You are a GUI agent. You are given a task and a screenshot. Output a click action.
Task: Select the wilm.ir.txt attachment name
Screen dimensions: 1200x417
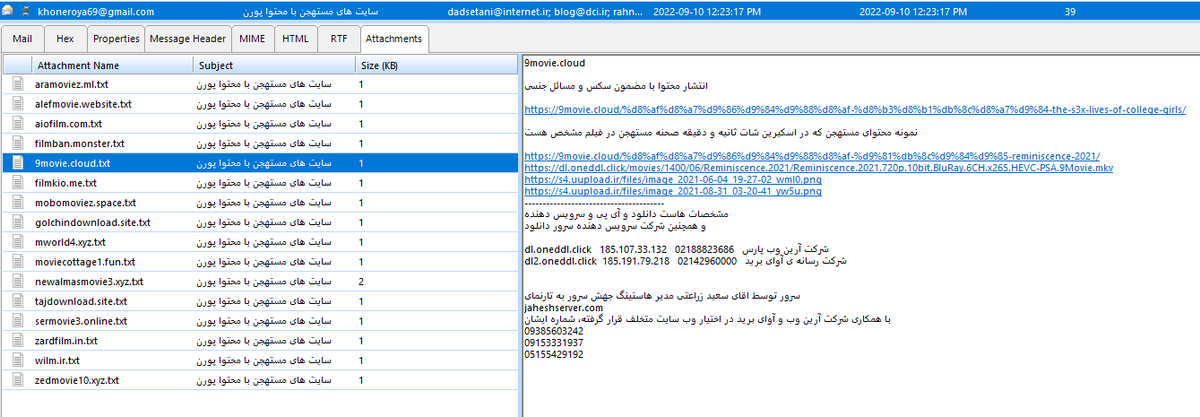point(57,361)
